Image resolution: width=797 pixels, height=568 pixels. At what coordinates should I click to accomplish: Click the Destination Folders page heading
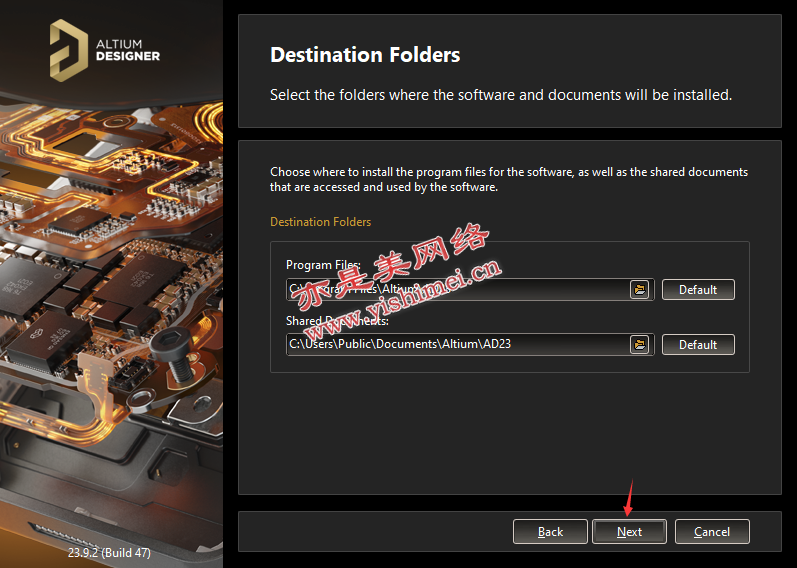(x=365, y=54)
